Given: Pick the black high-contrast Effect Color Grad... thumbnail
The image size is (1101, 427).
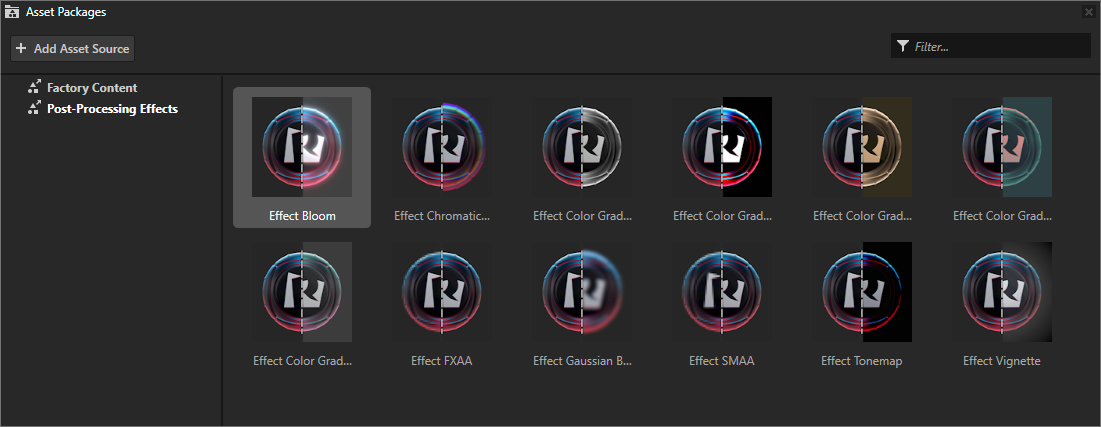Looking at the screenshot, I should [x=722, y=147].
